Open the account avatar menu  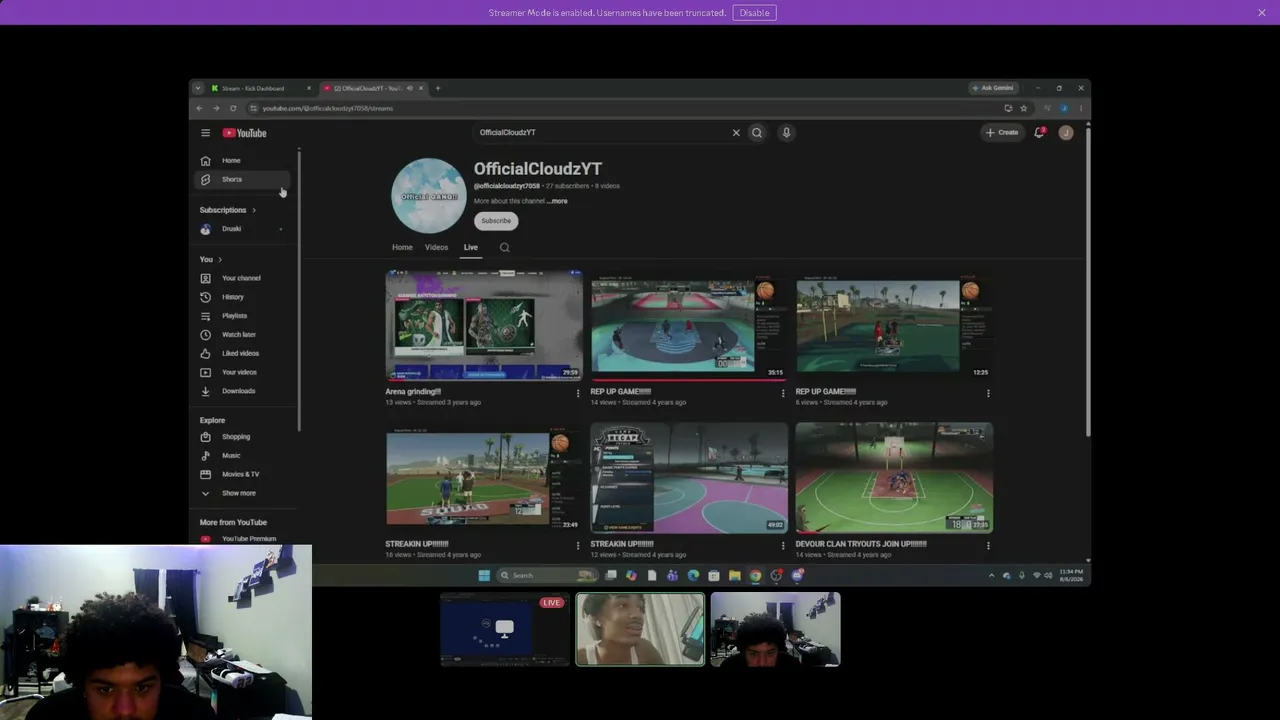1066,132
